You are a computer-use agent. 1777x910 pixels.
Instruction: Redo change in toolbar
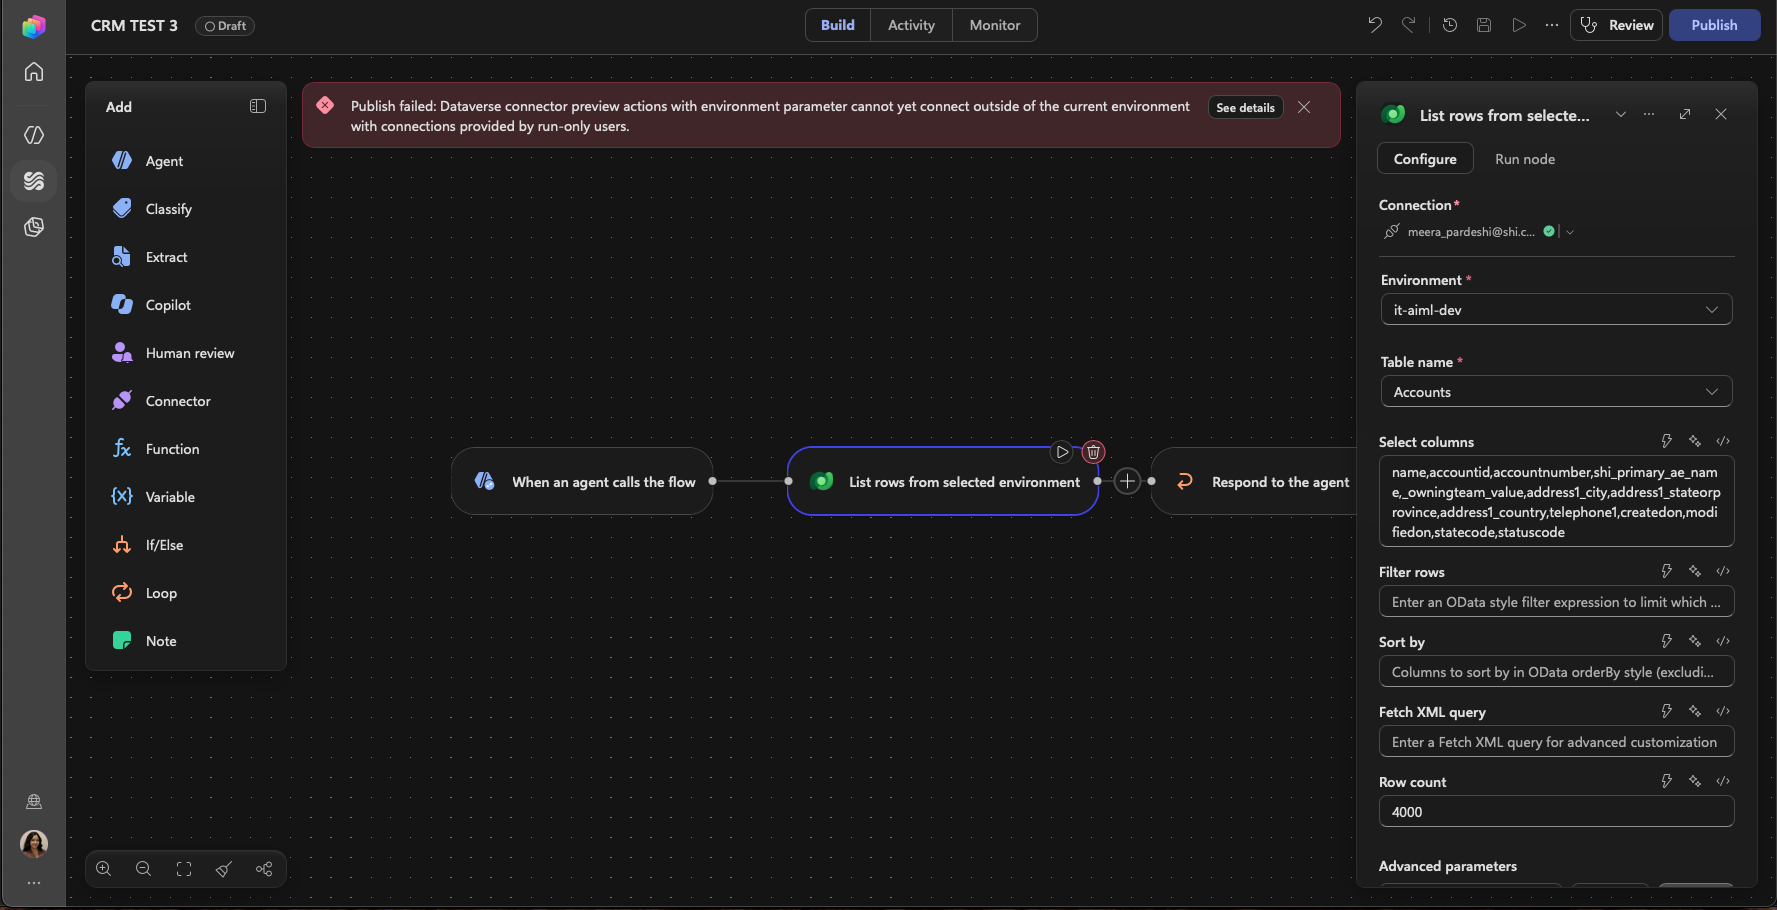point(1409,25)
